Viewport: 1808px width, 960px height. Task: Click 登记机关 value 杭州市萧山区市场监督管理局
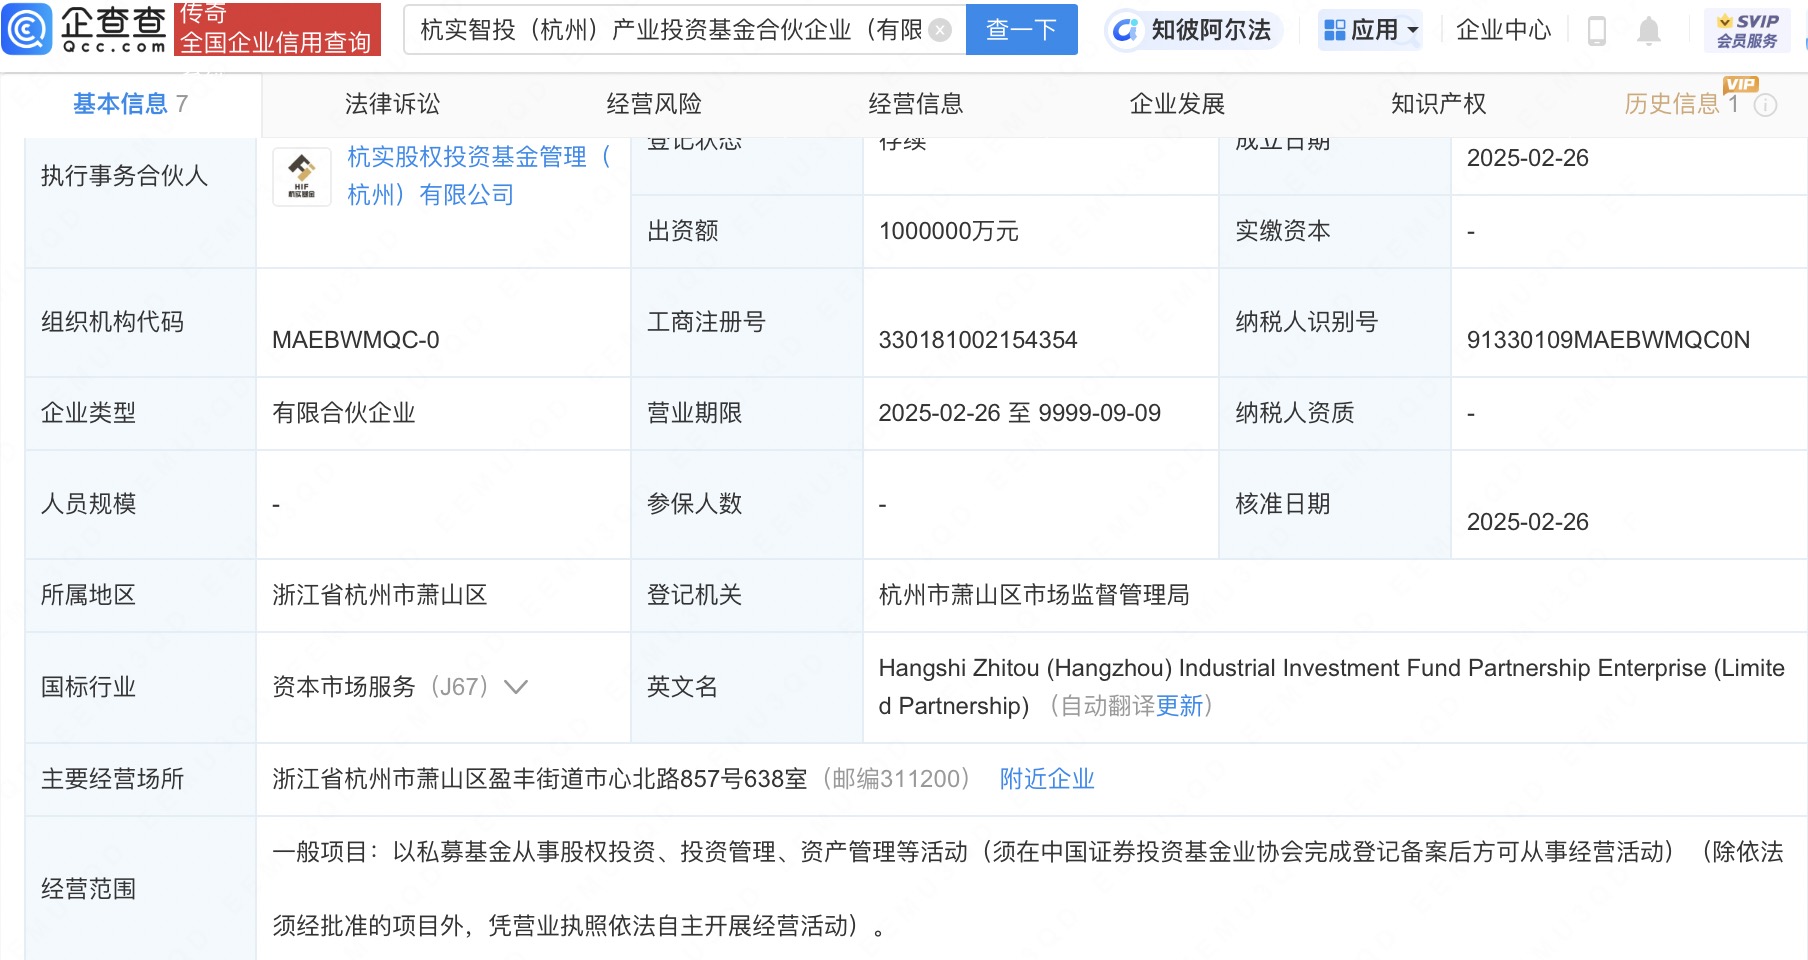[1034, 595]
